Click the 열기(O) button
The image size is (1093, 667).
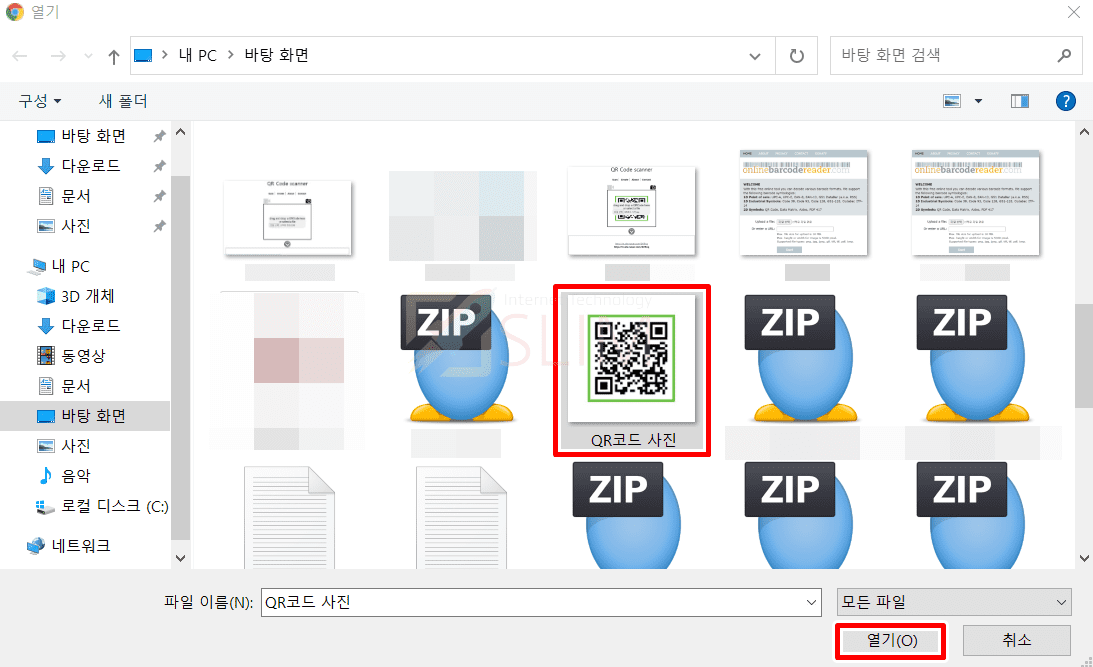click(892, 641)
